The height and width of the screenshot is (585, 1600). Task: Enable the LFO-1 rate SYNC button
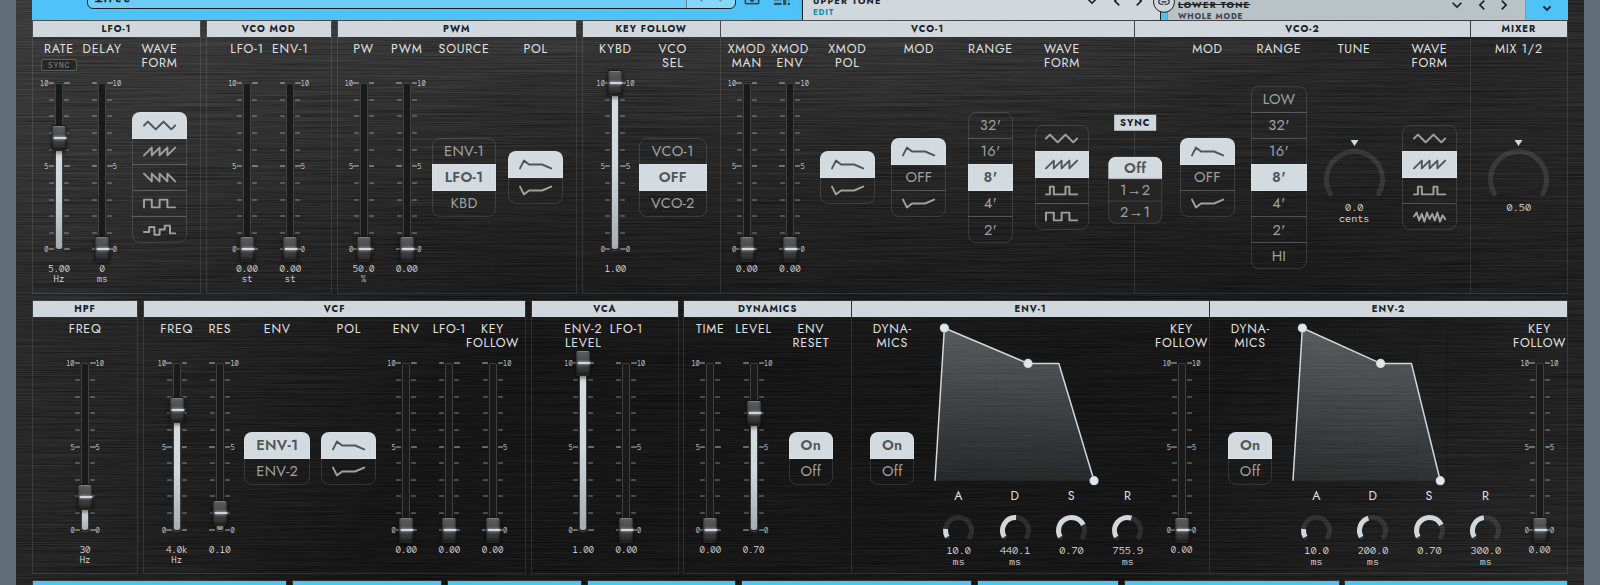tap(59, 65)
